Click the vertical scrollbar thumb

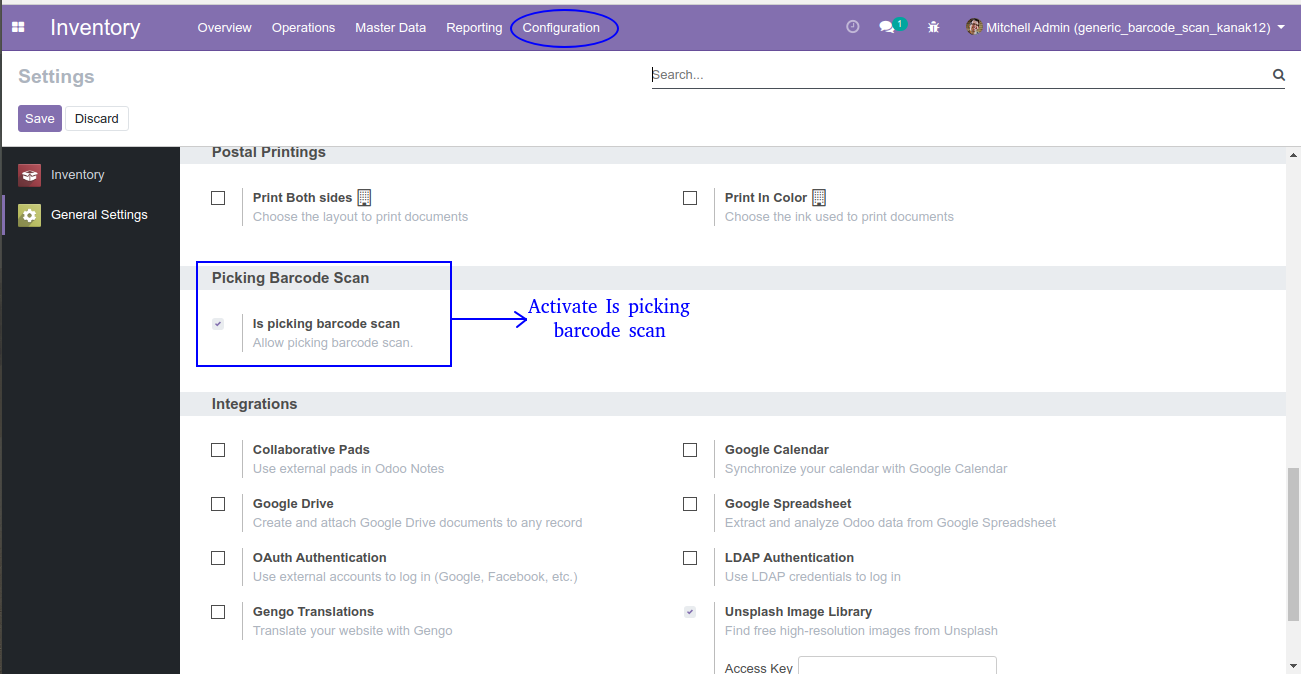tap(1294, 544)
